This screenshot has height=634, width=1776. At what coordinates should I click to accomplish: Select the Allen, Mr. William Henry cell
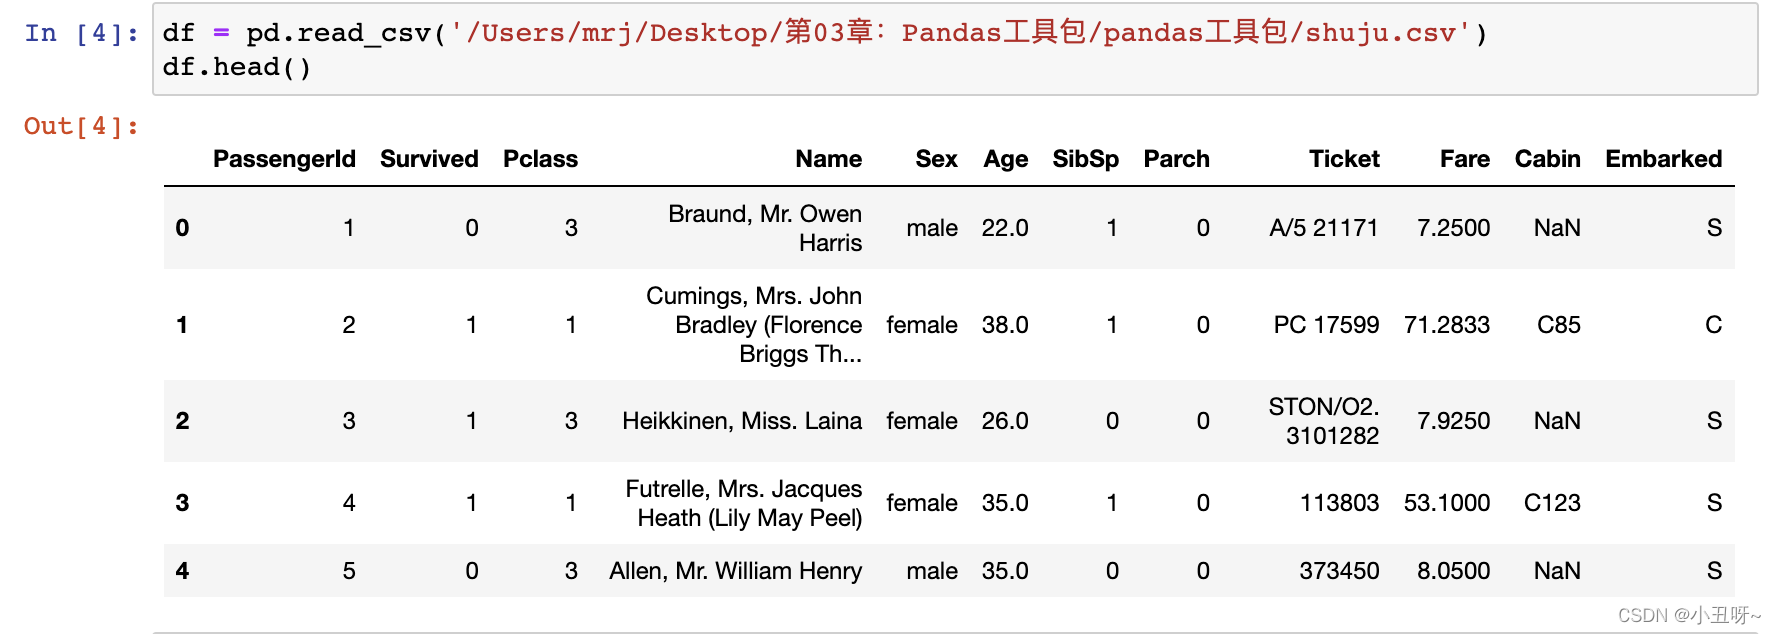736,571
